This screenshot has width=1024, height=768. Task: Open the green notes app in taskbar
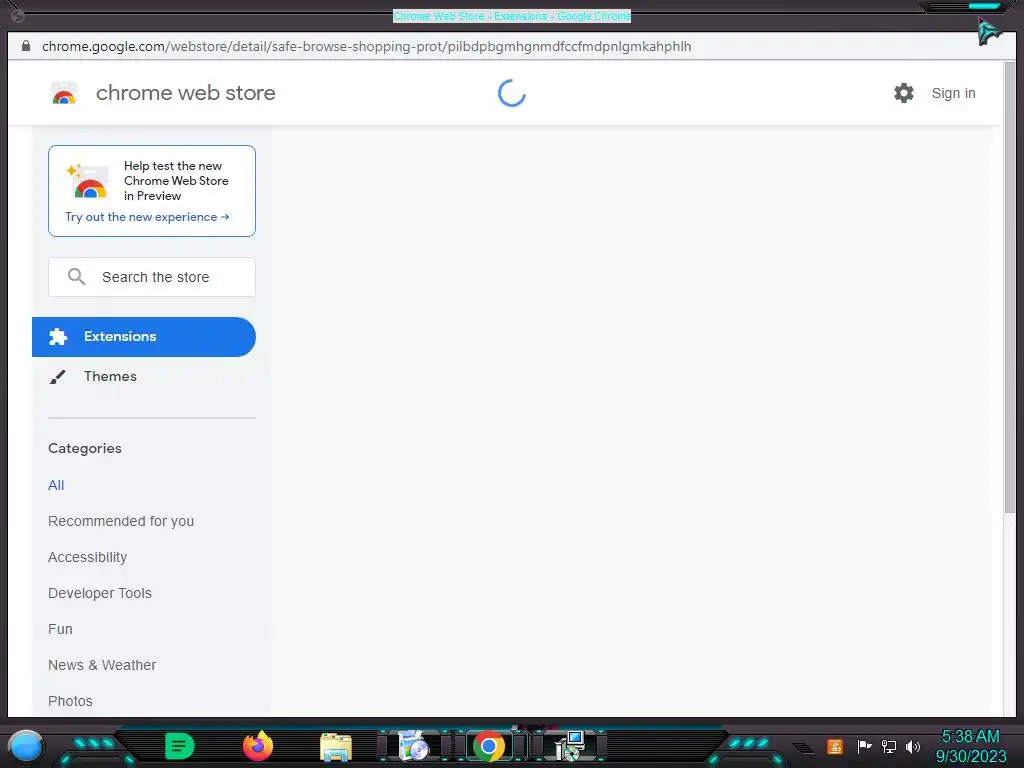[180, 746]
